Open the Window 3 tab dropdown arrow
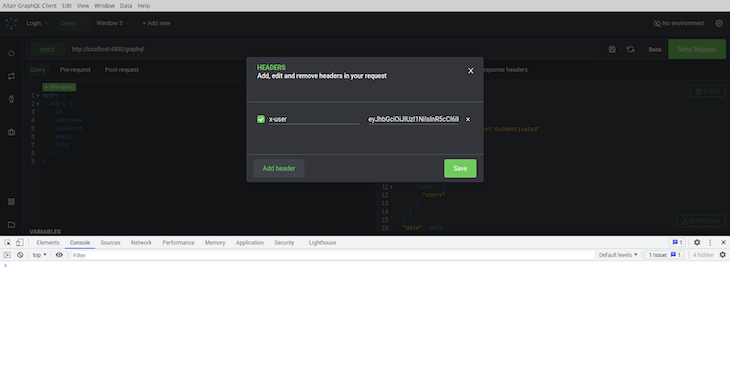730x382 pixels. [128, 23]
